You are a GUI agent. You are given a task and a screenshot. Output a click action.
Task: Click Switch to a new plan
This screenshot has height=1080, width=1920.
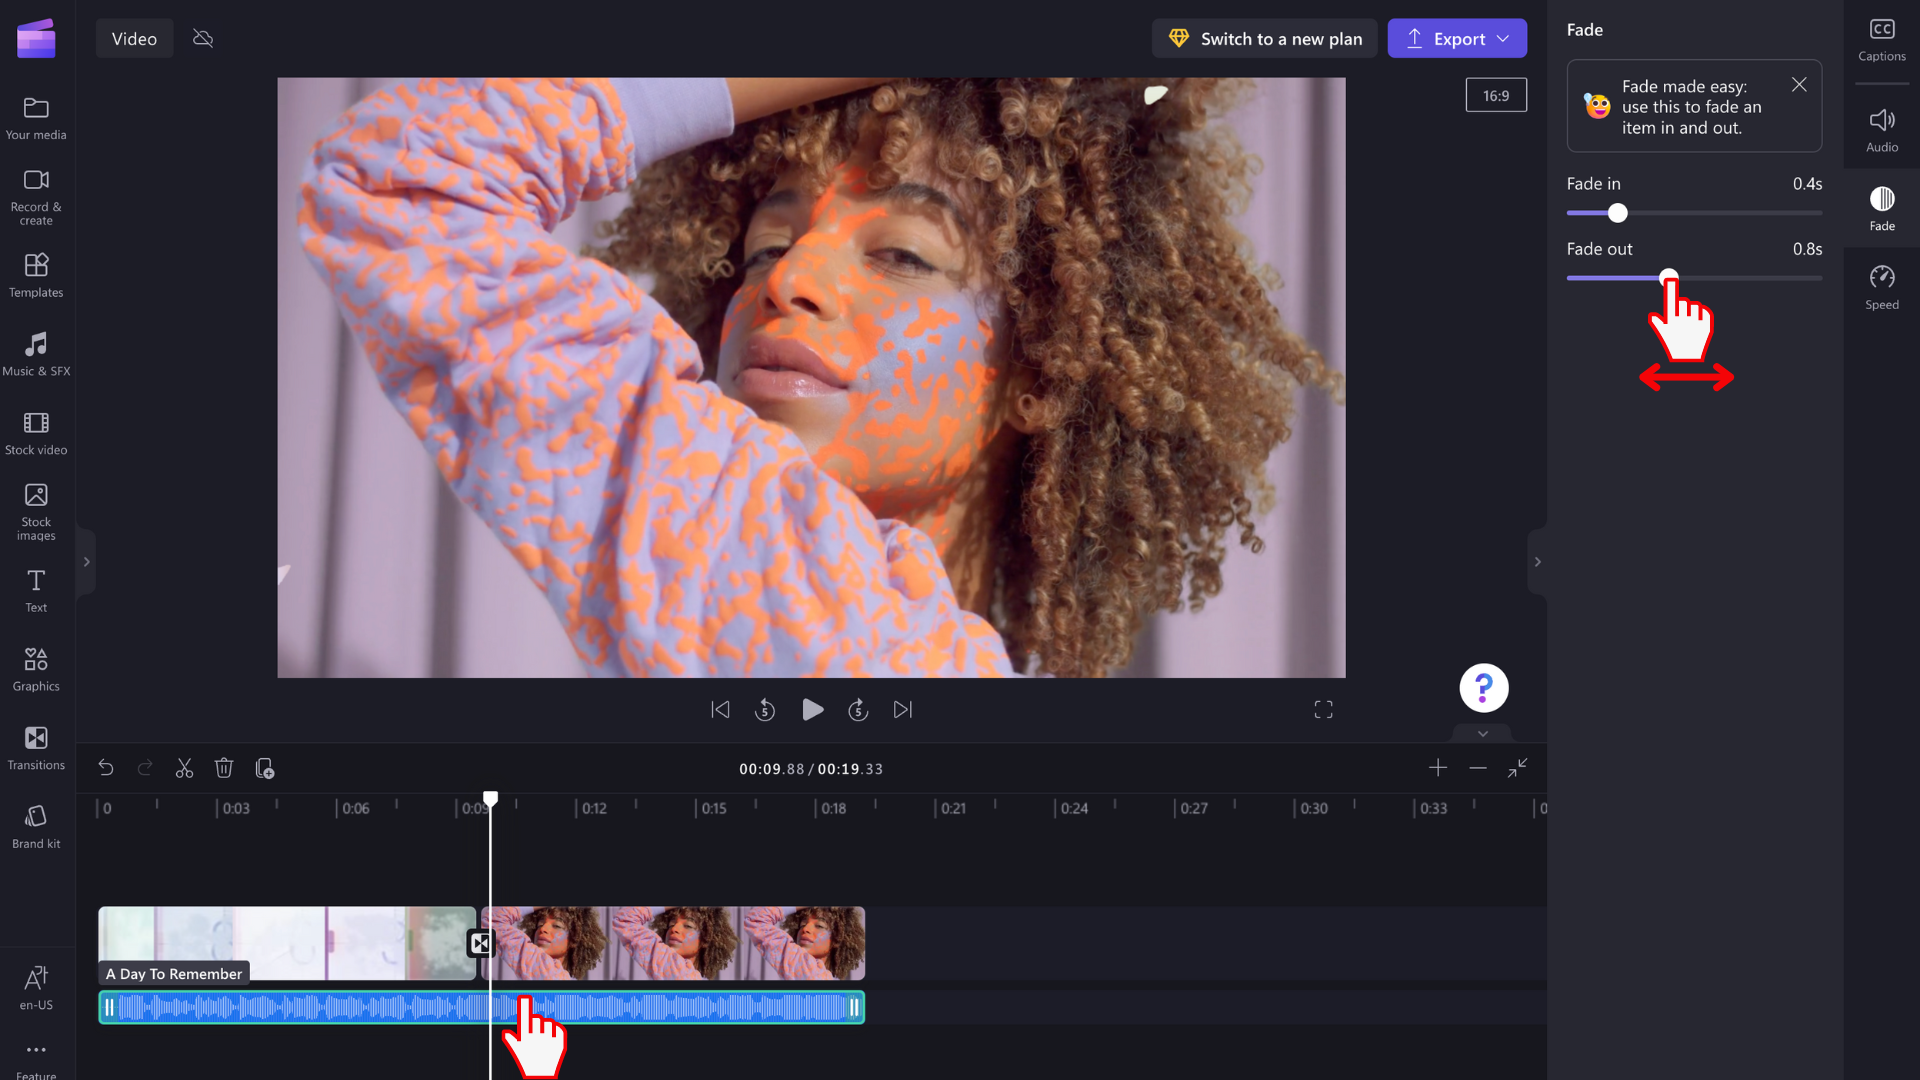point(1266,38)
